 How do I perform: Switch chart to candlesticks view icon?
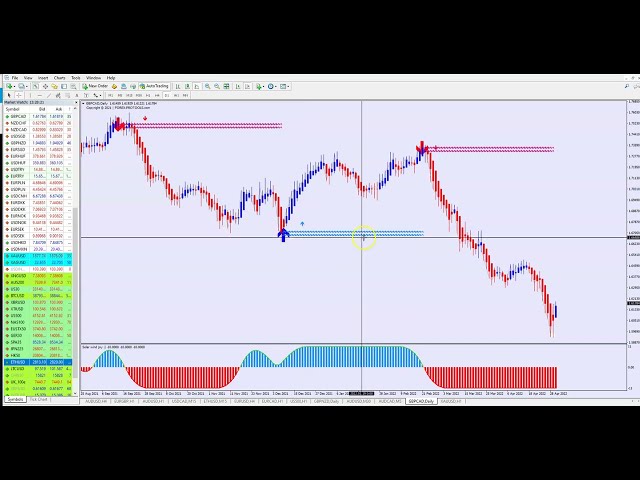186,86
